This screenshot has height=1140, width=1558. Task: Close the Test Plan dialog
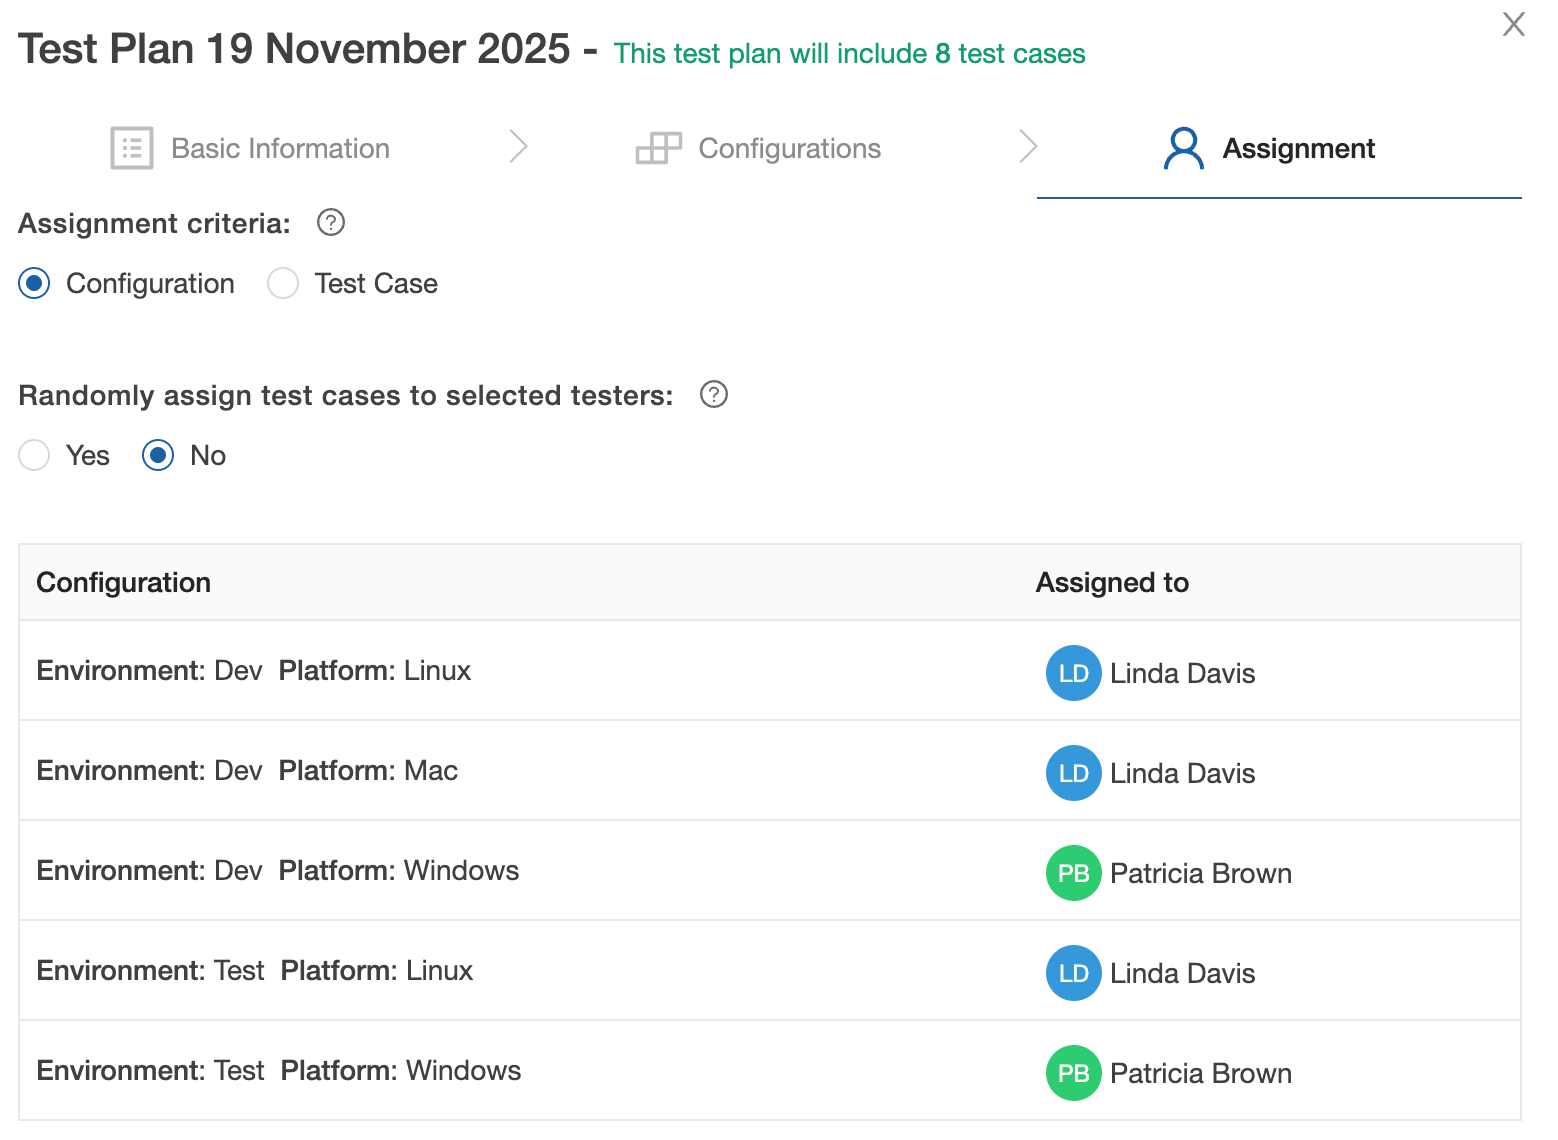tap(1513, 25)
